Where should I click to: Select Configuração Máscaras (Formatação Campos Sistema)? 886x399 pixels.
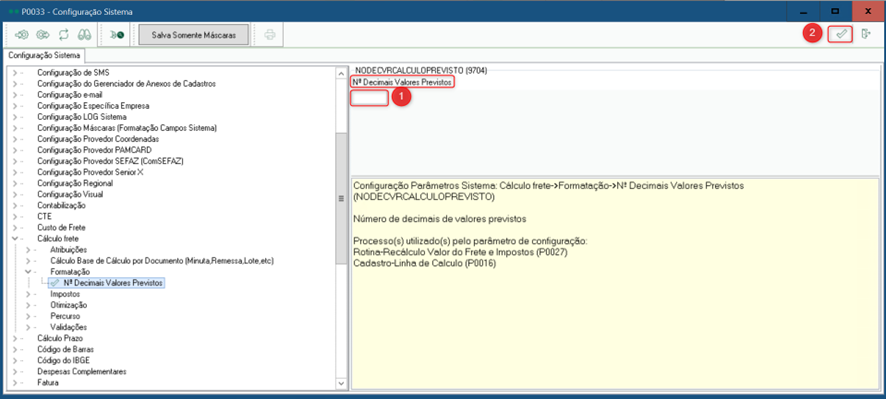point(127,128)
